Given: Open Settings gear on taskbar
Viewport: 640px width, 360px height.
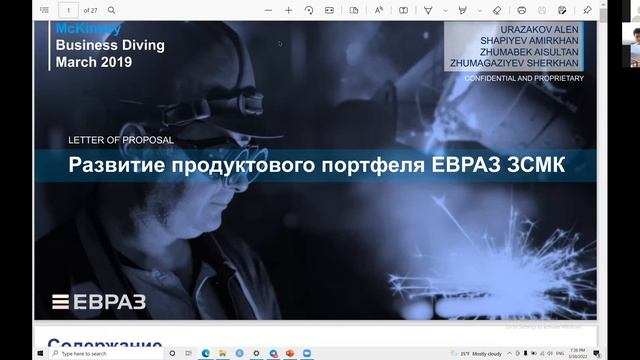Looking at the screenshot, I should click(x=256, y=353).
